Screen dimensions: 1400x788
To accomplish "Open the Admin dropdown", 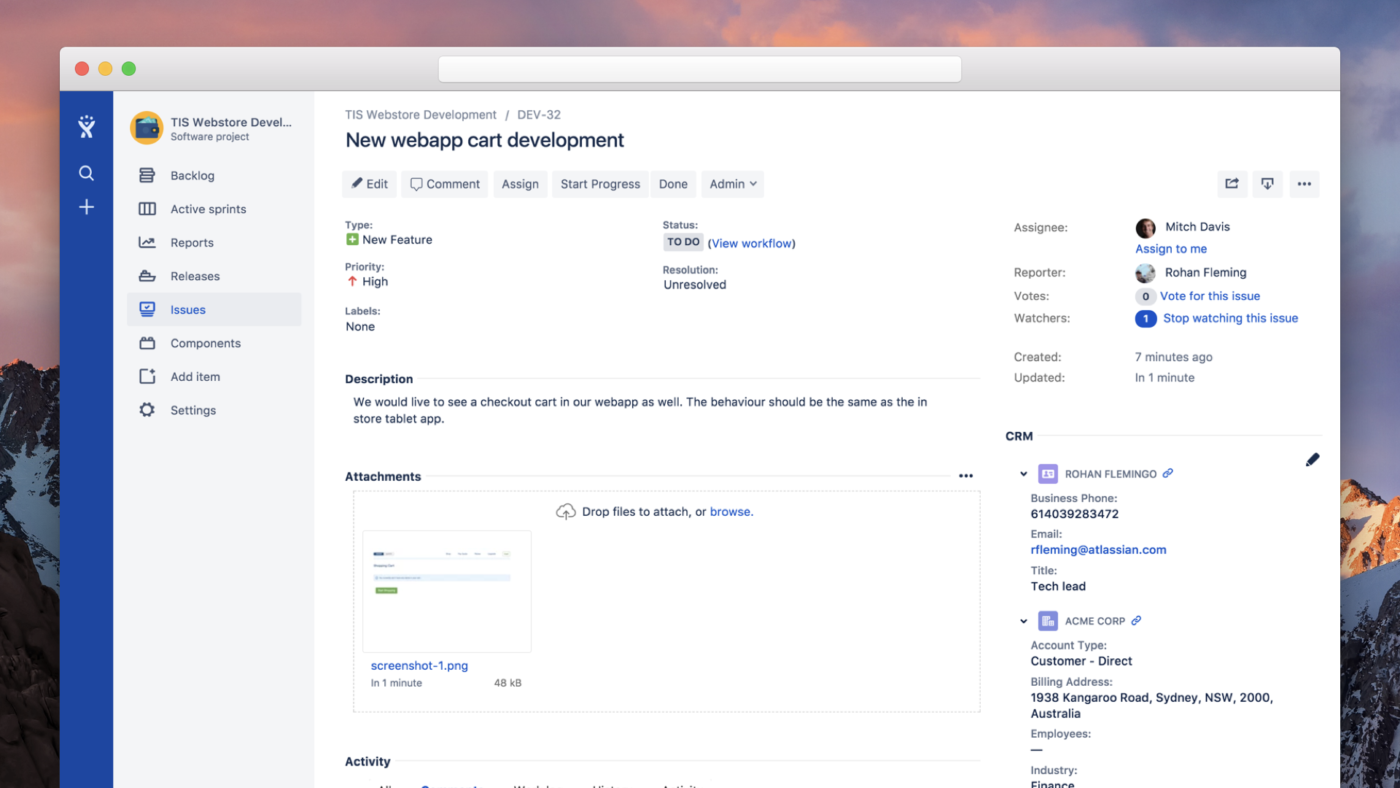I will [x=732, y=184].
